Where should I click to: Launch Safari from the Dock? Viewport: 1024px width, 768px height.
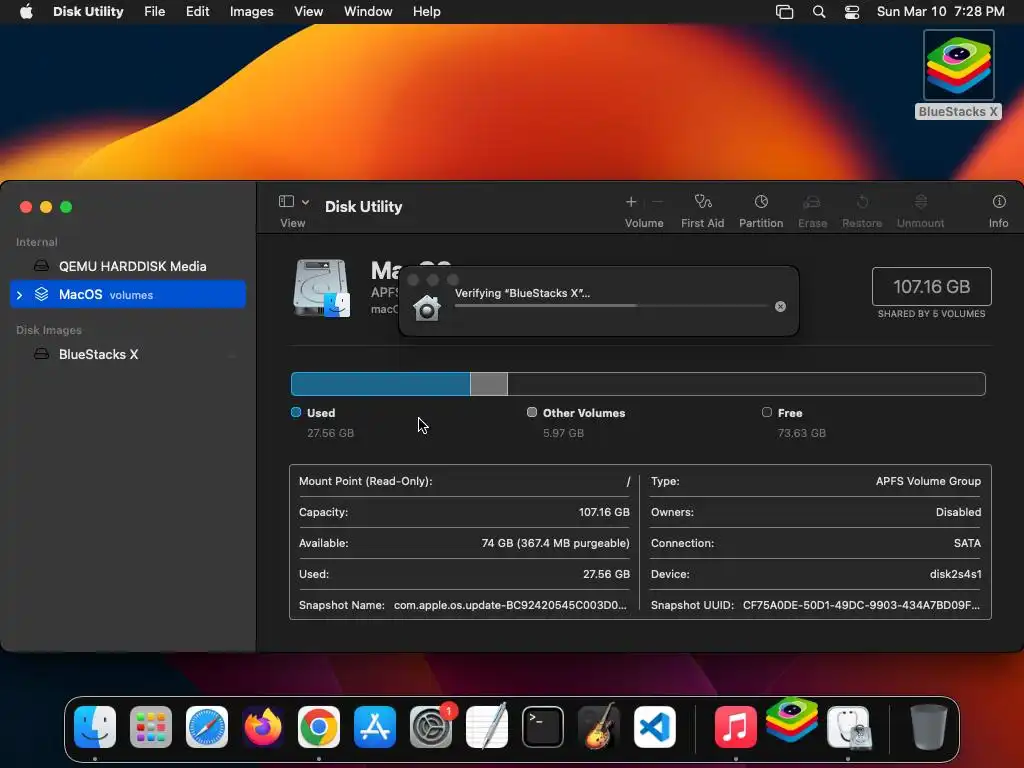(207, 727)
